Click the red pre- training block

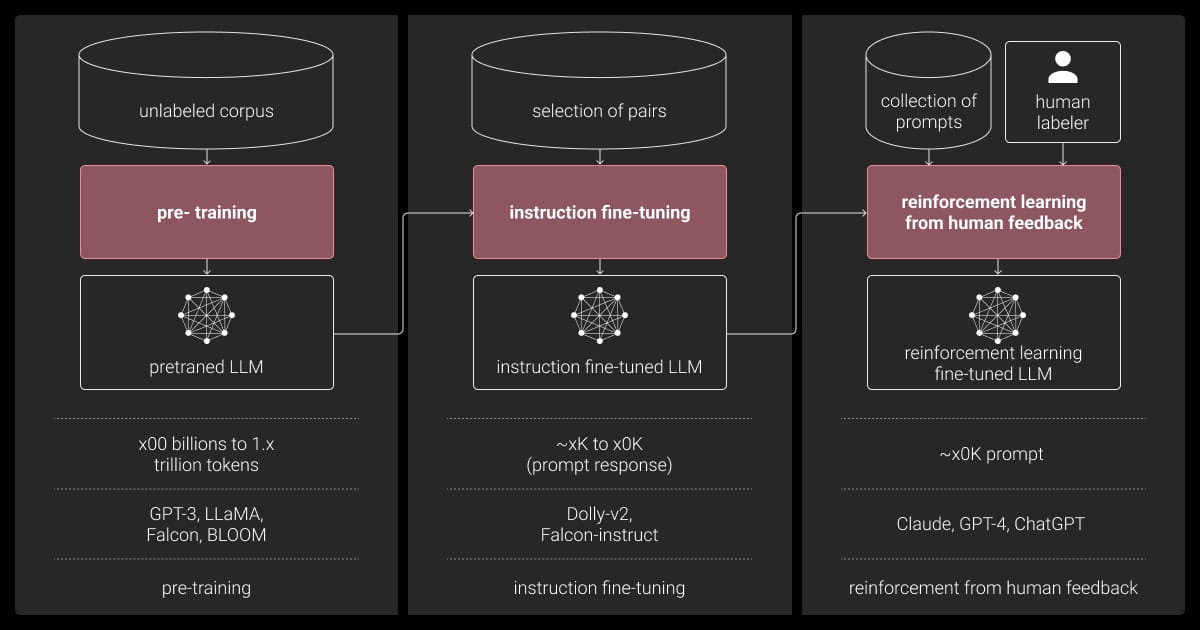pyautogui.click(x=206, y=212)
